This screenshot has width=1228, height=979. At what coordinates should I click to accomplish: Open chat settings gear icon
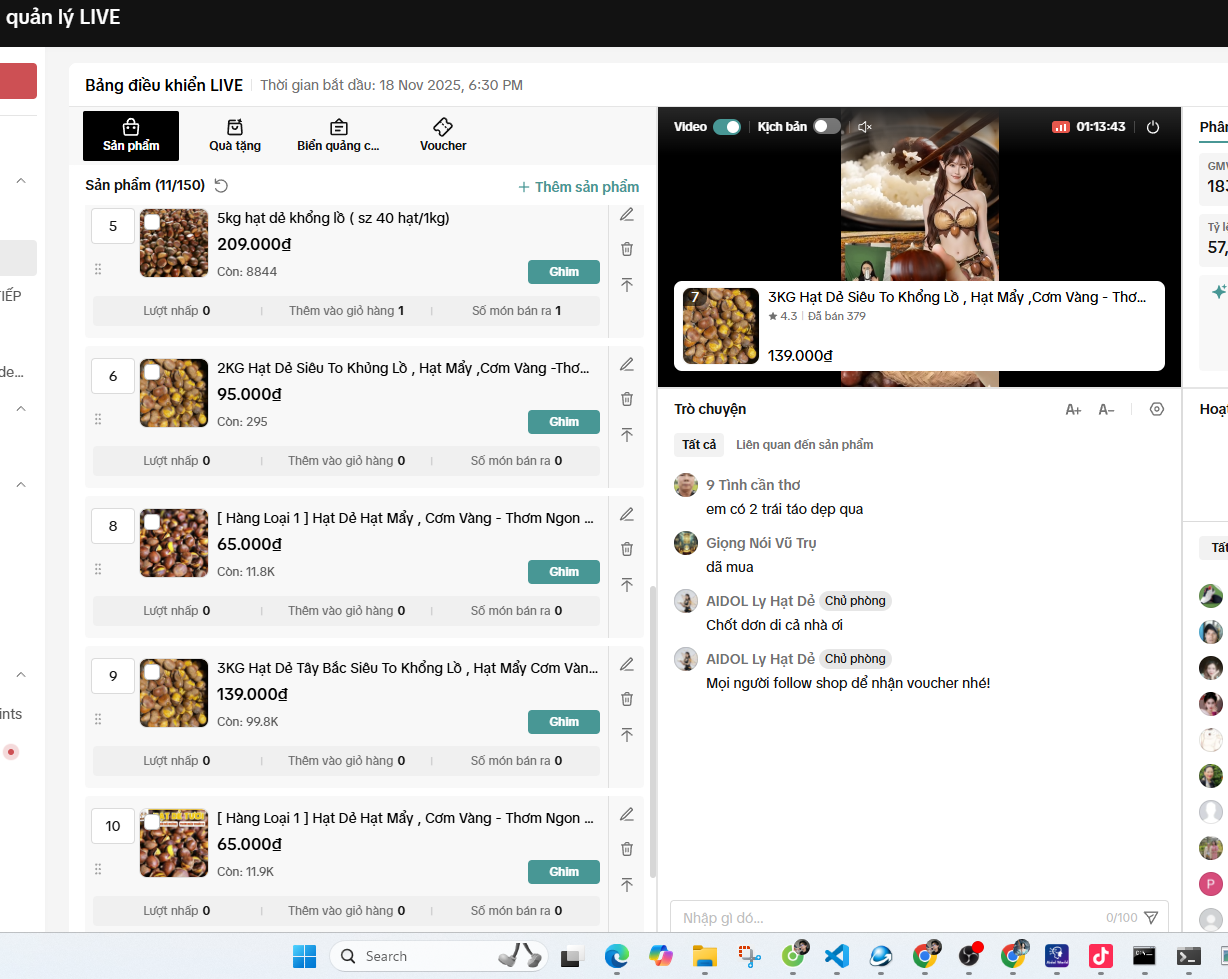(1157, 409)
